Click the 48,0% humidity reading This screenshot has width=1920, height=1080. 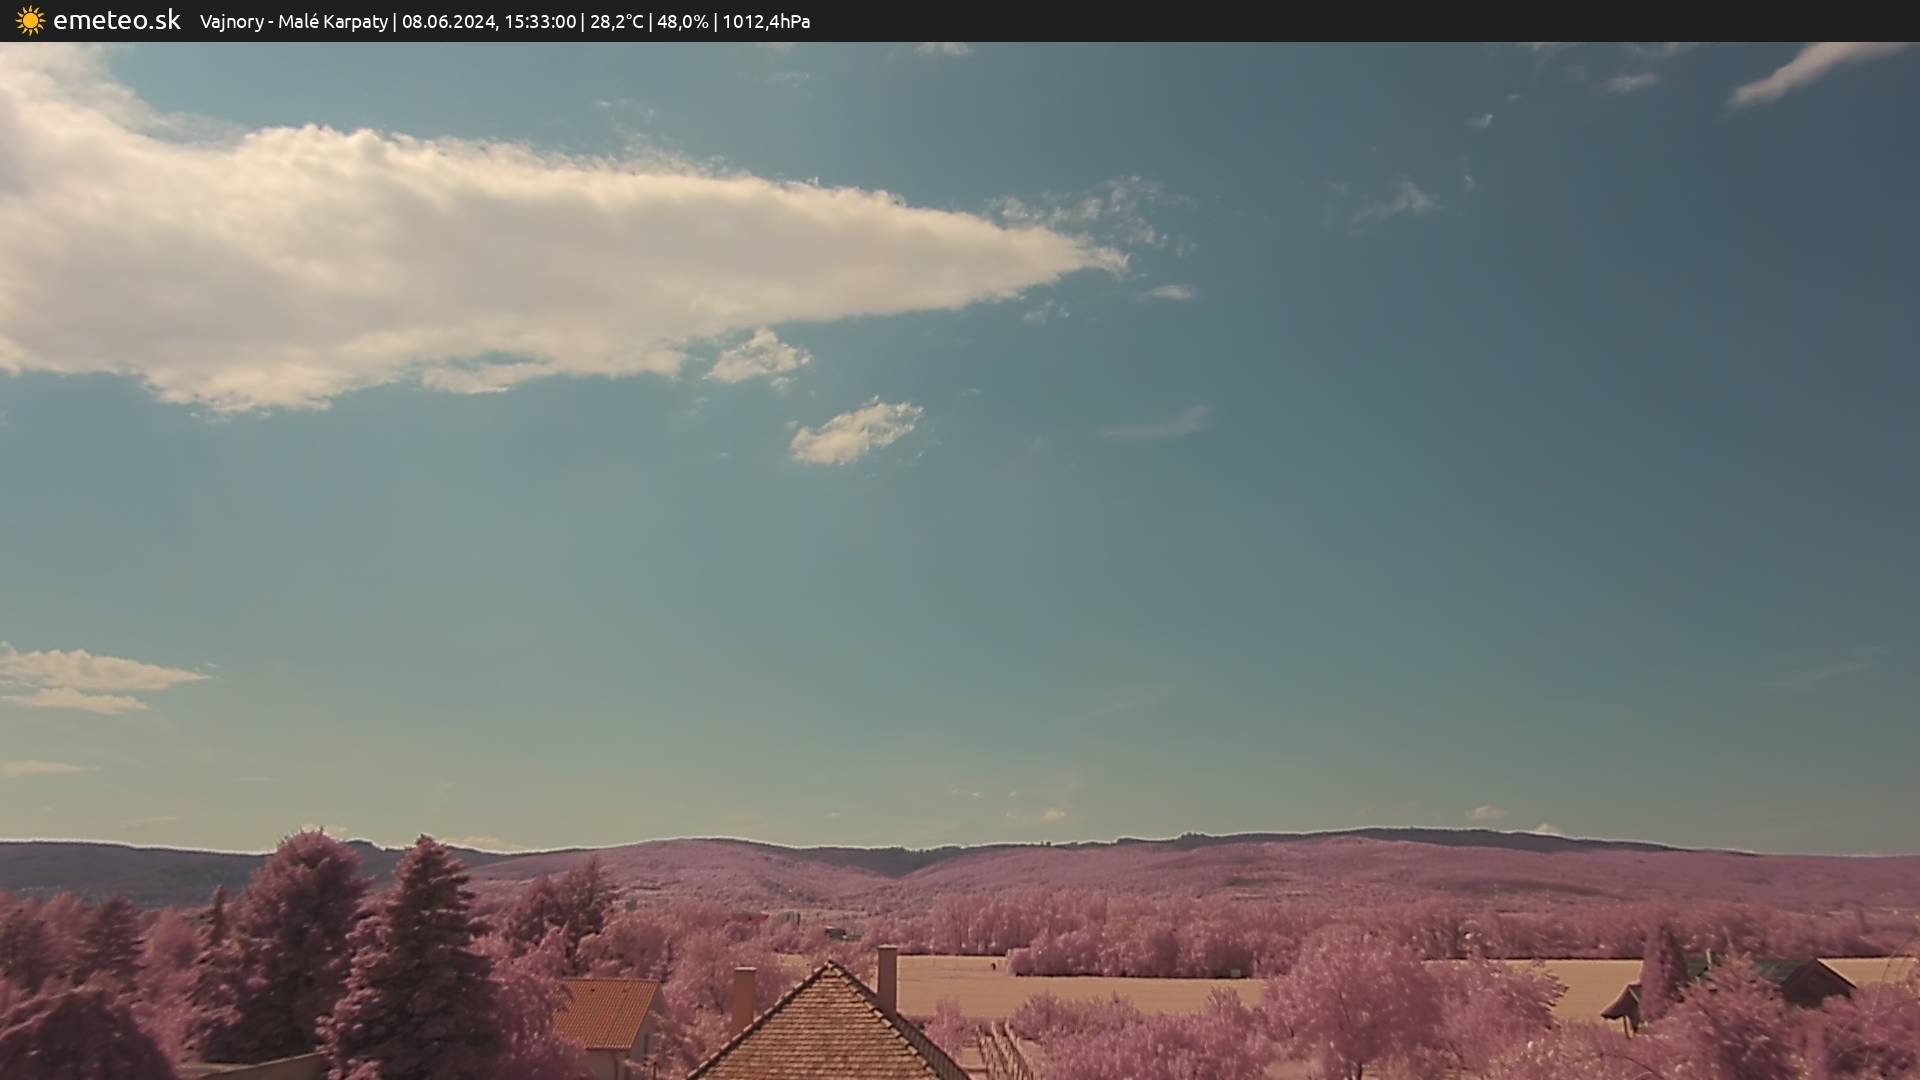coord(682,22)
